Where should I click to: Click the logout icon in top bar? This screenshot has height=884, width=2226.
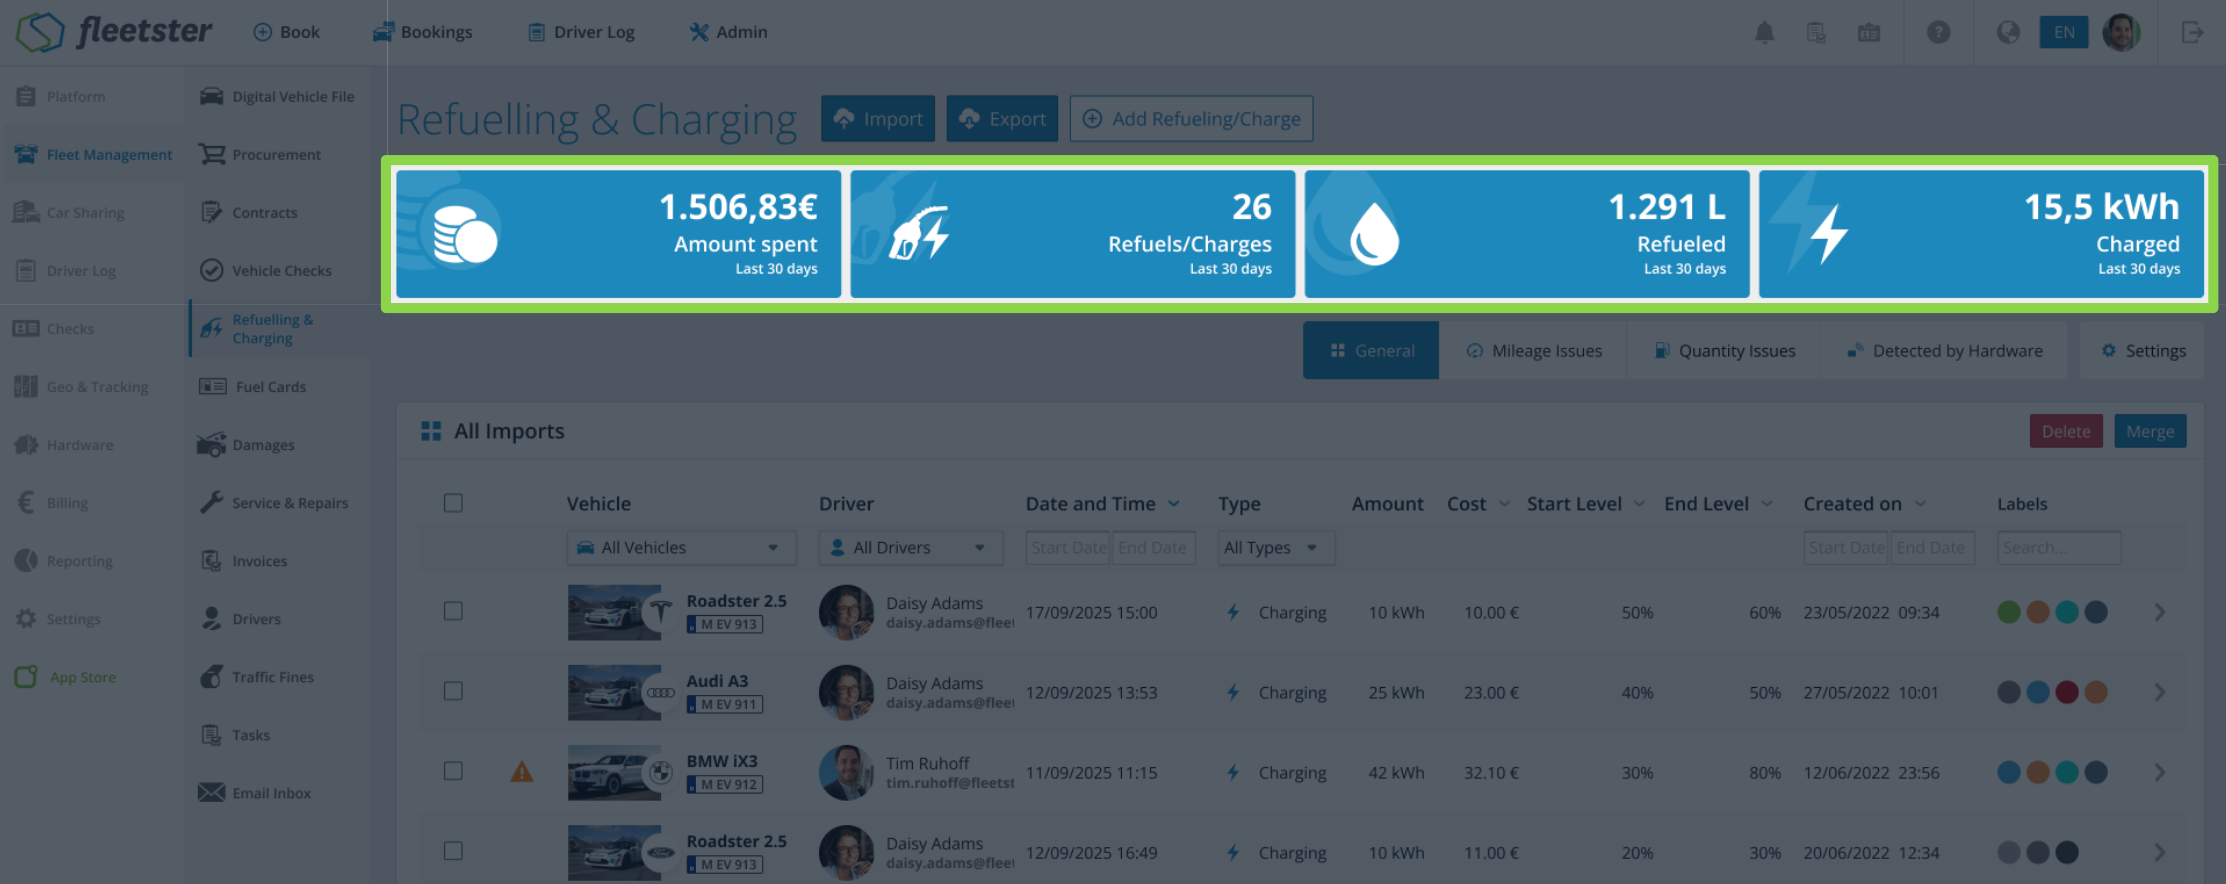2192,32
